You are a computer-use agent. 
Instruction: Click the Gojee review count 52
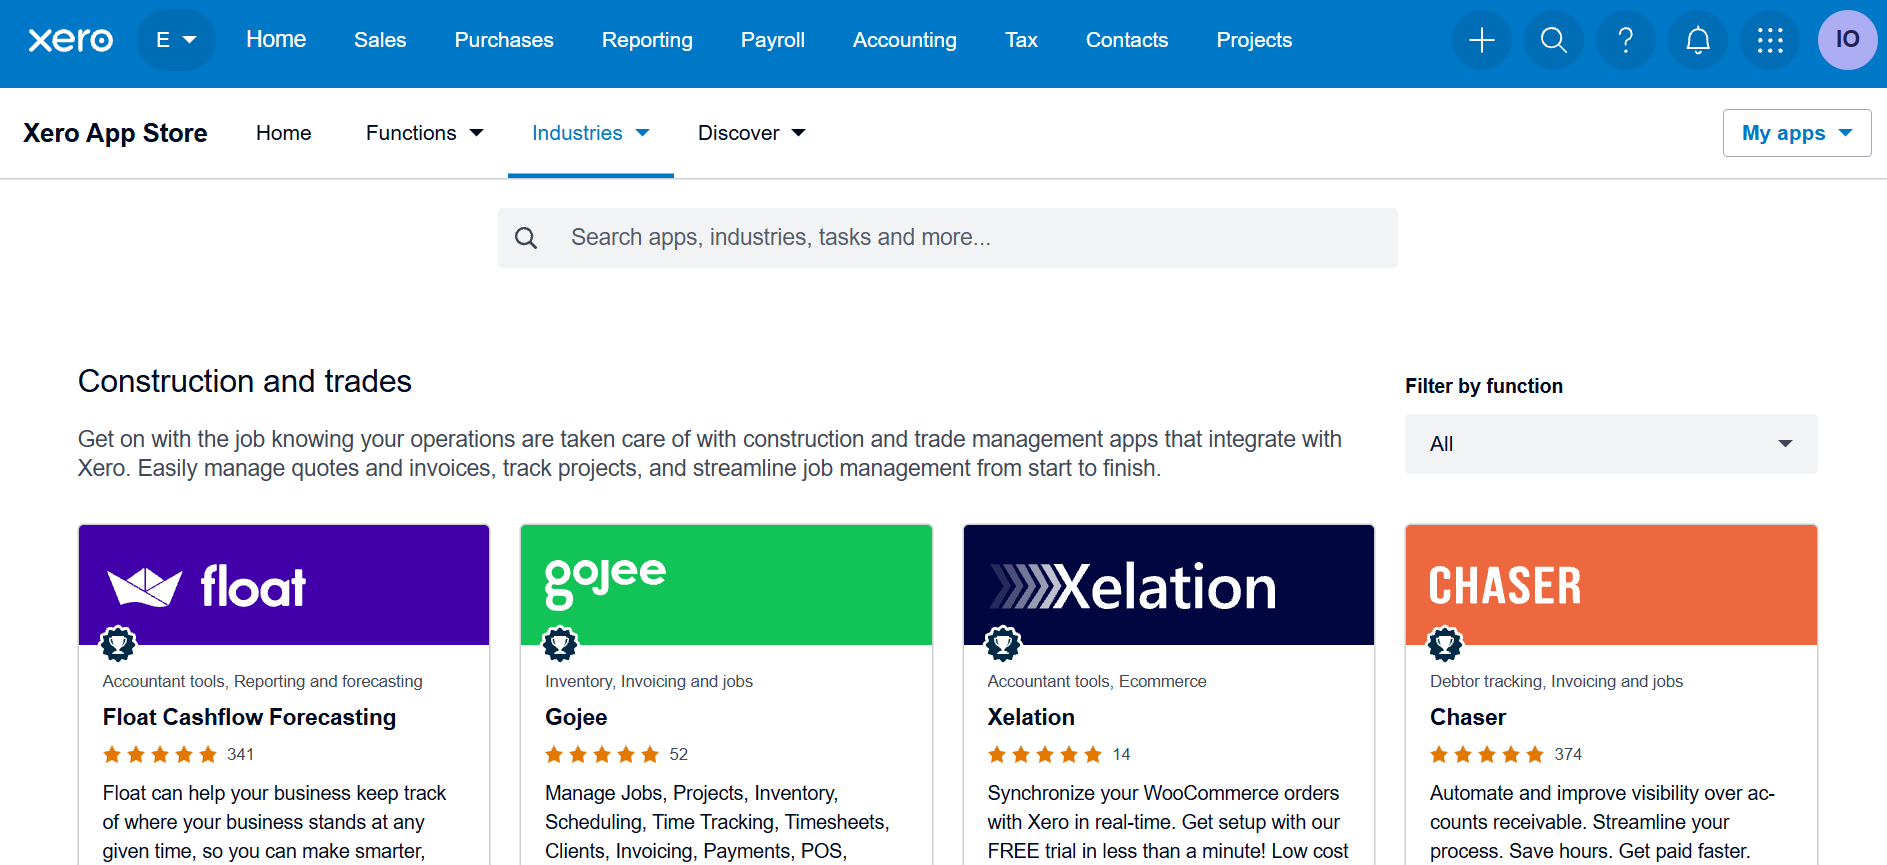point(679,754)
